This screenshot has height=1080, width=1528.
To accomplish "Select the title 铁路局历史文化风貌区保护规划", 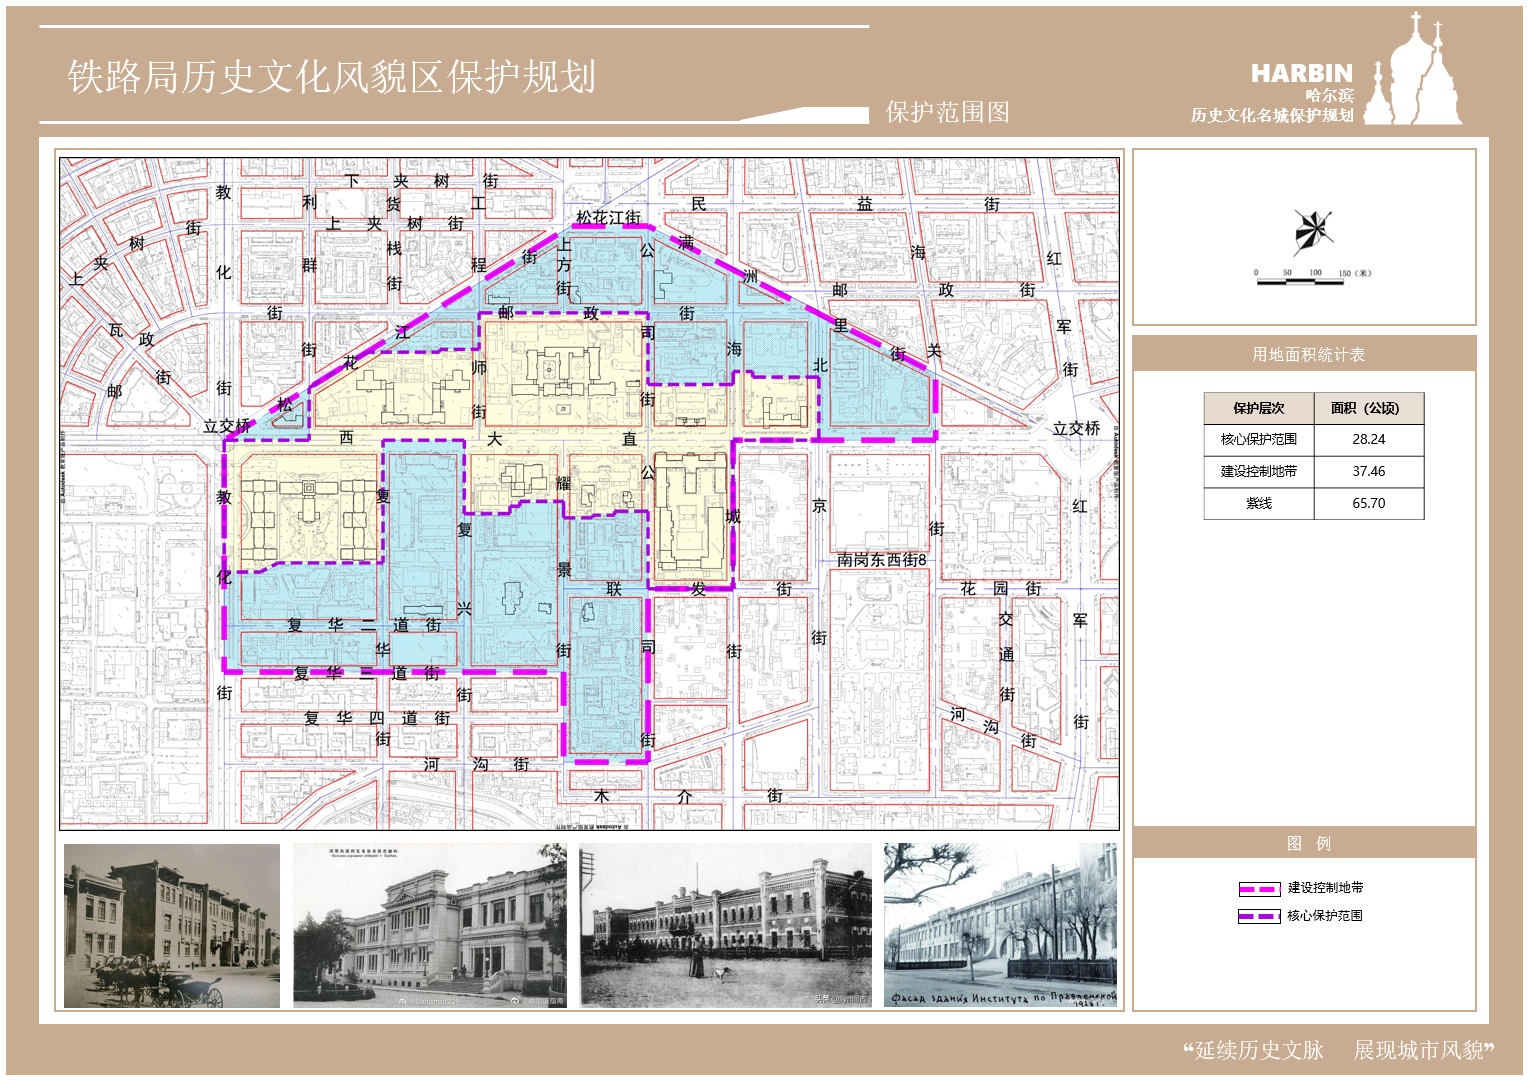I will point(332,77).
